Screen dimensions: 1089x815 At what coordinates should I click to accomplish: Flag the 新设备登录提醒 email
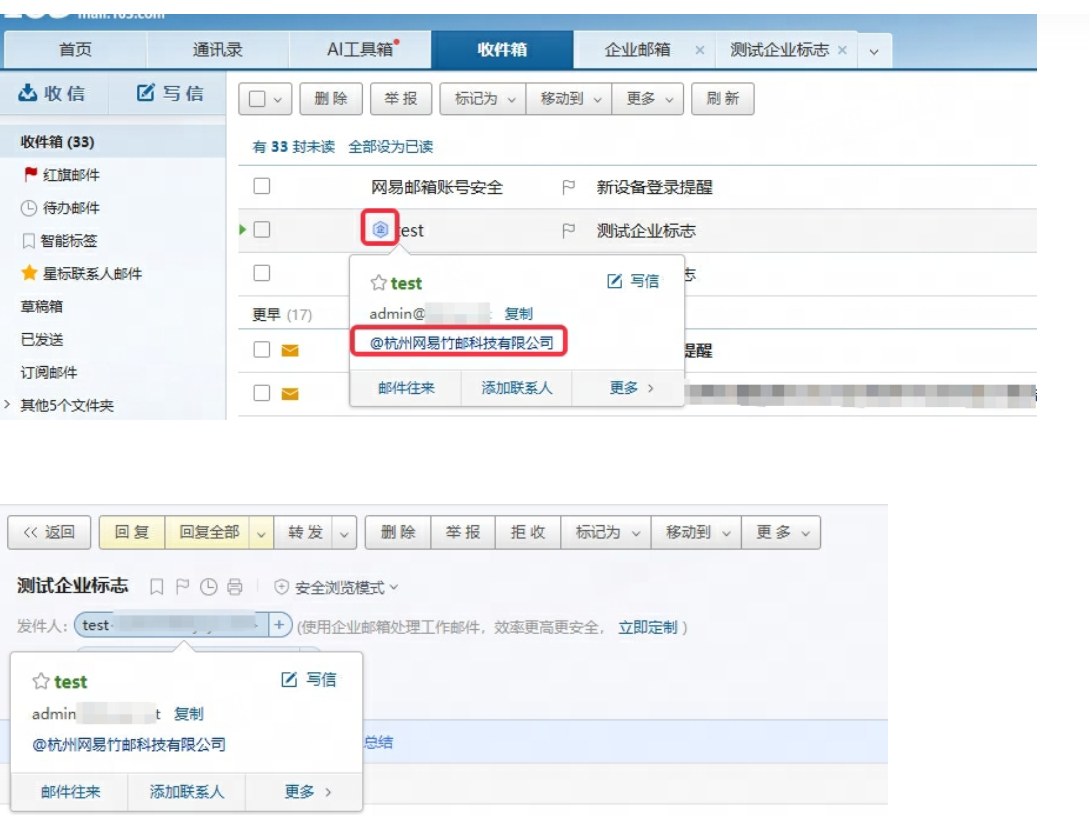tap(568, 187)
